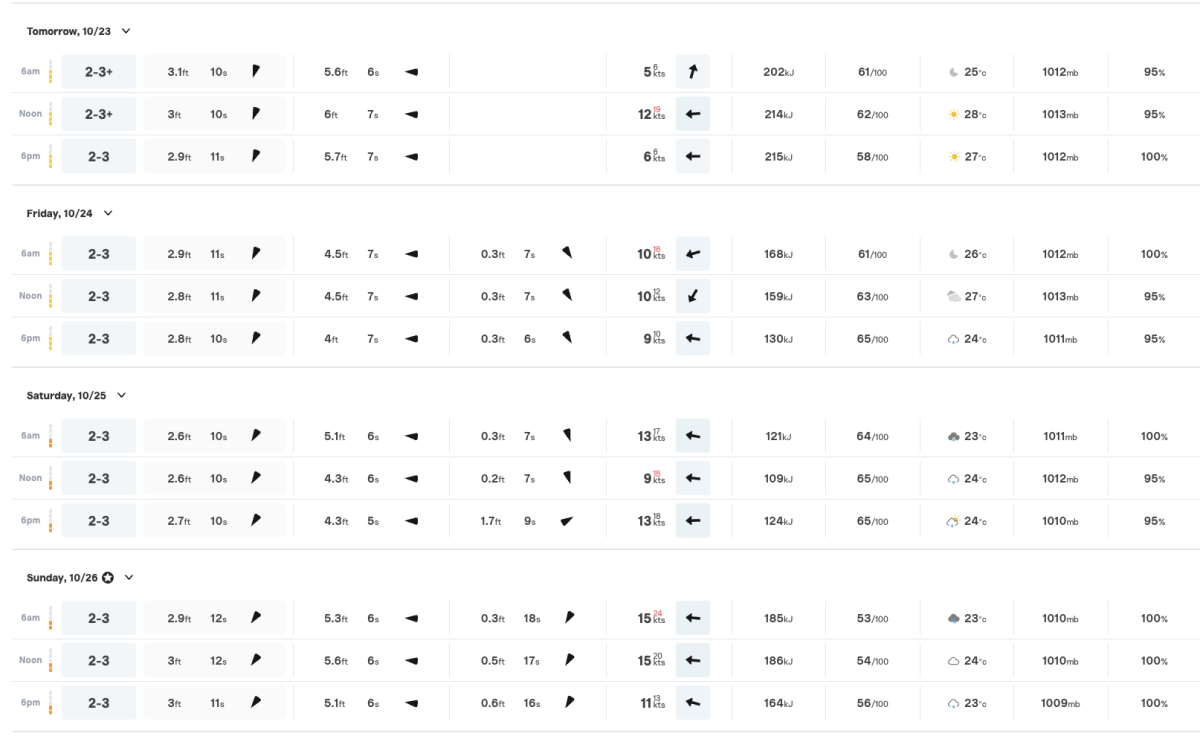1200x736 pixels.
Task: Click the star badge beside Sunday, 10/26
Action: [x=107, y=578]
